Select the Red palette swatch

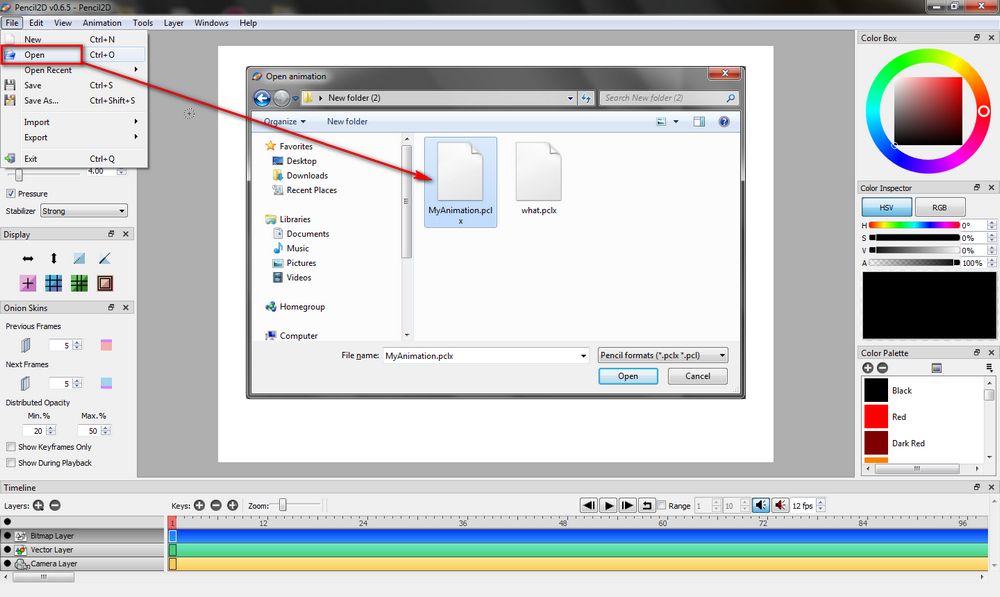coord(876,416)
